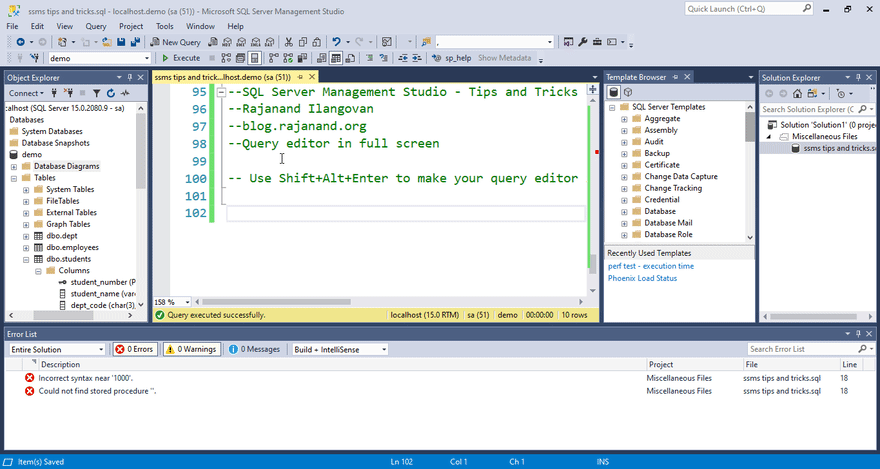Refresh the Object Explorer tree
Viewport: 880px width, 469px height.
[111, 93]
